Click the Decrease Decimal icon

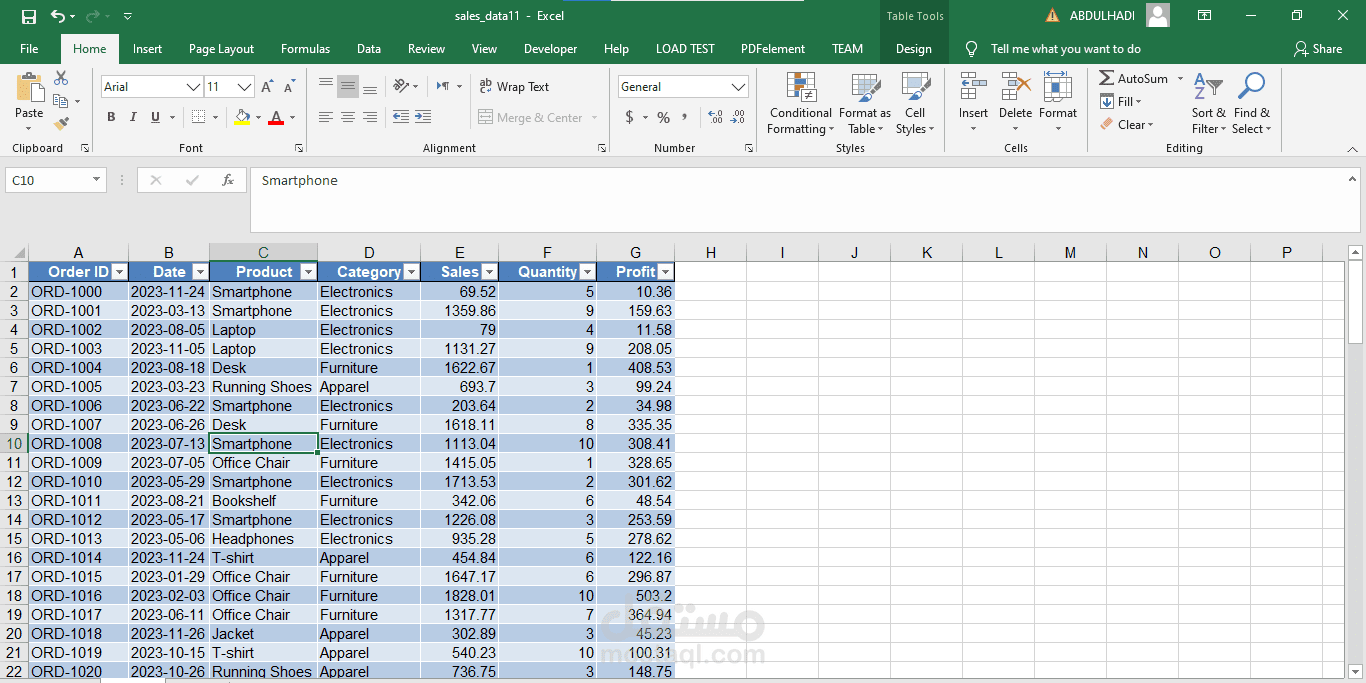click(738, 117)
